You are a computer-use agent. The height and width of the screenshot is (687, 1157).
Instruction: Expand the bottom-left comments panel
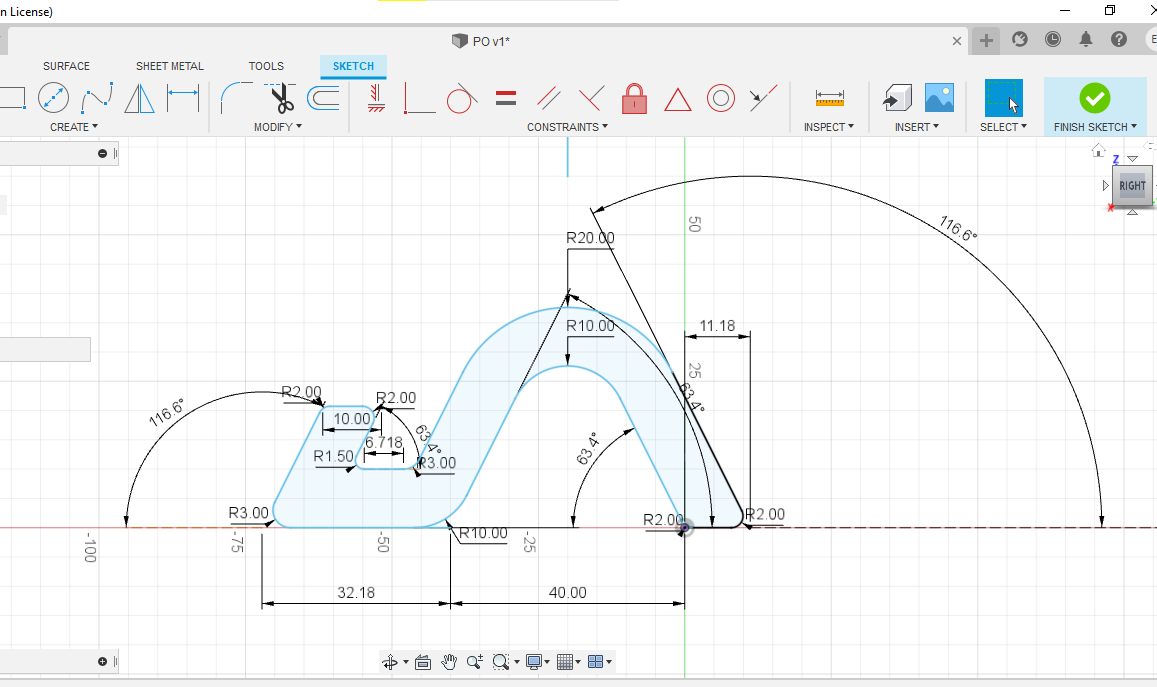point(103,661)
